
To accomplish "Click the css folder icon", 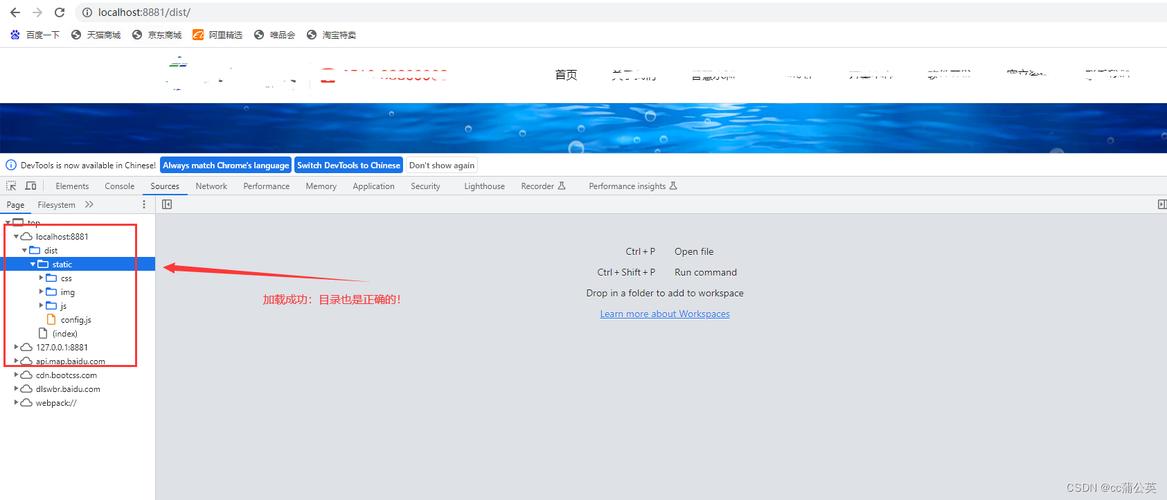I will point(51,278).
